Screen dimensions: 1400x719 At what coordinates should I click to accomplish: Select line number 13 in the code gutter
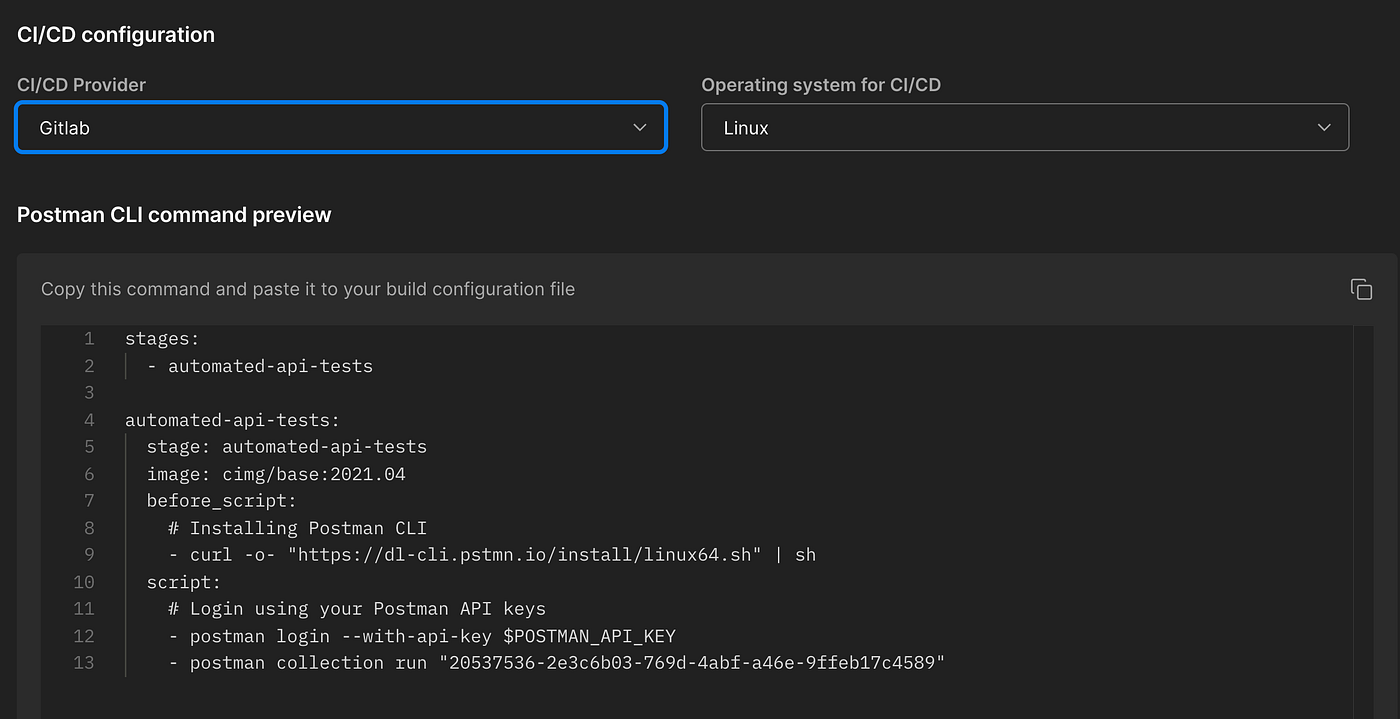(84, 662)
